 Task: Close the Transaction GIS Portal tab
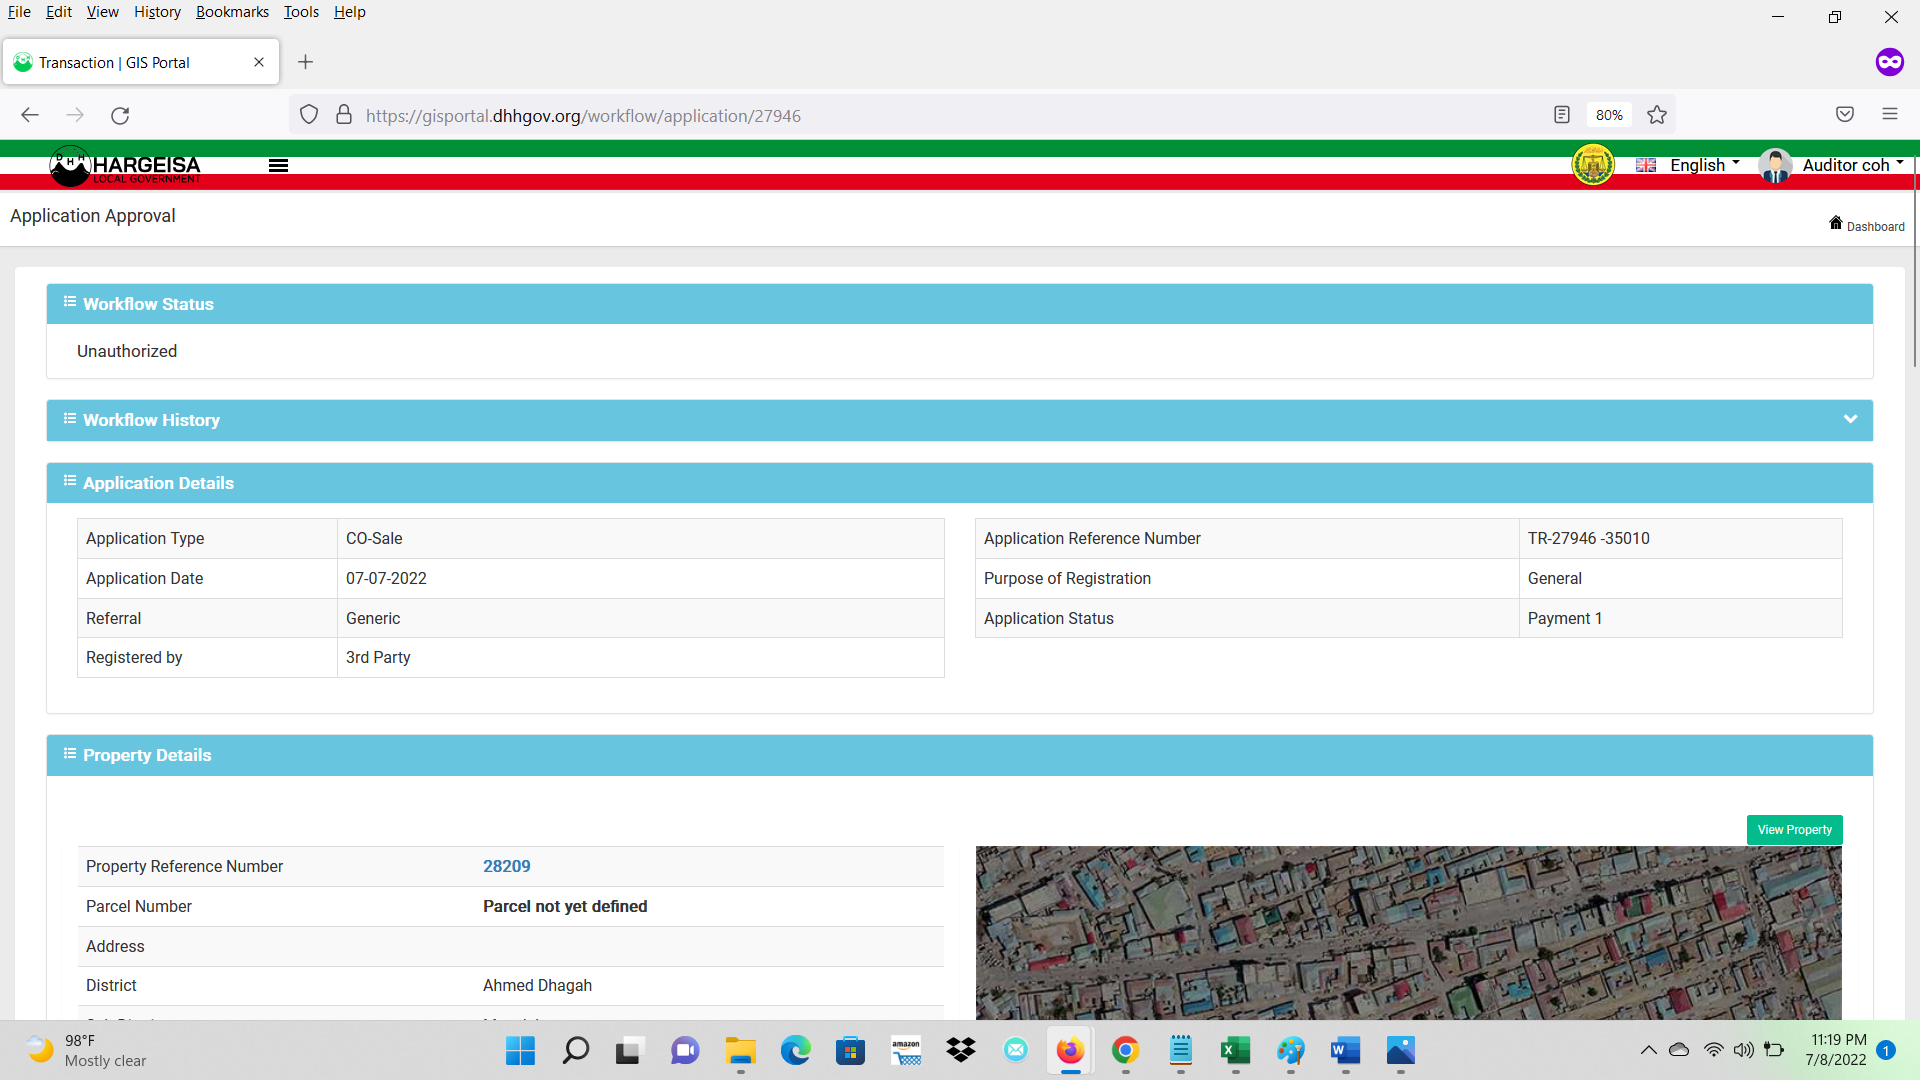click(259, 62)
